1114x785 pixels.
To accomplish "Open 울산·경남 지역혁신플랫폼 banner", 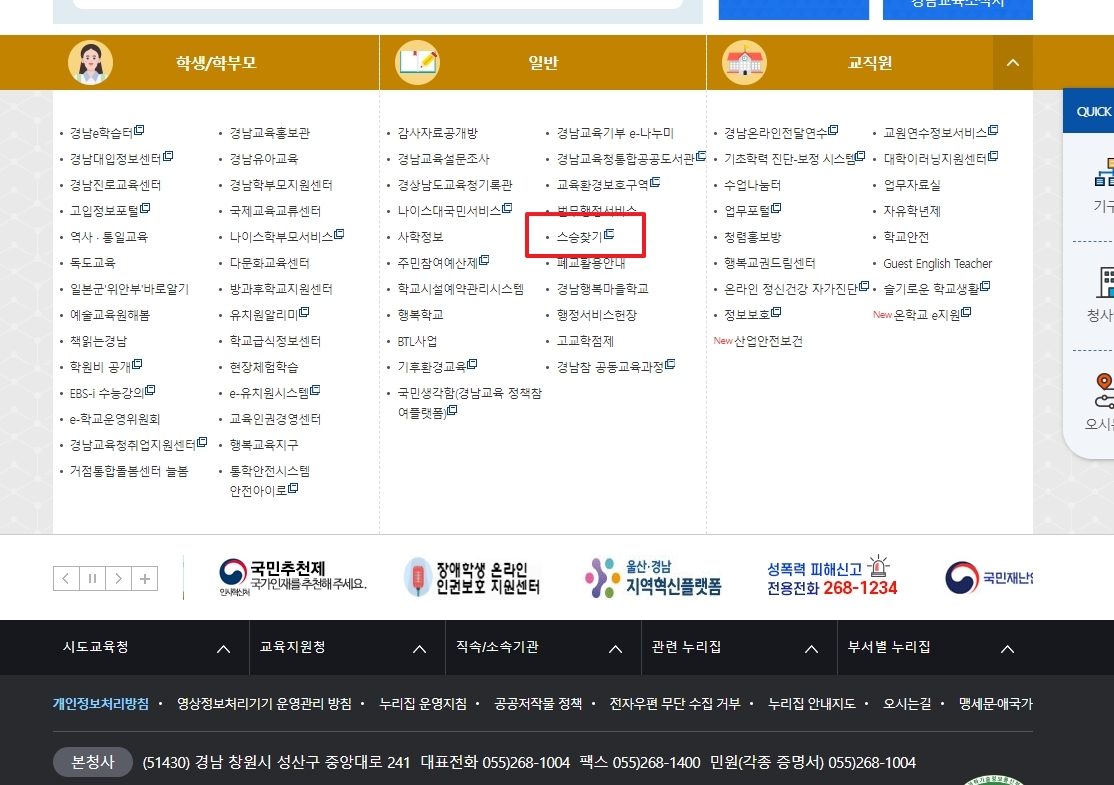I will click(653, 577).
